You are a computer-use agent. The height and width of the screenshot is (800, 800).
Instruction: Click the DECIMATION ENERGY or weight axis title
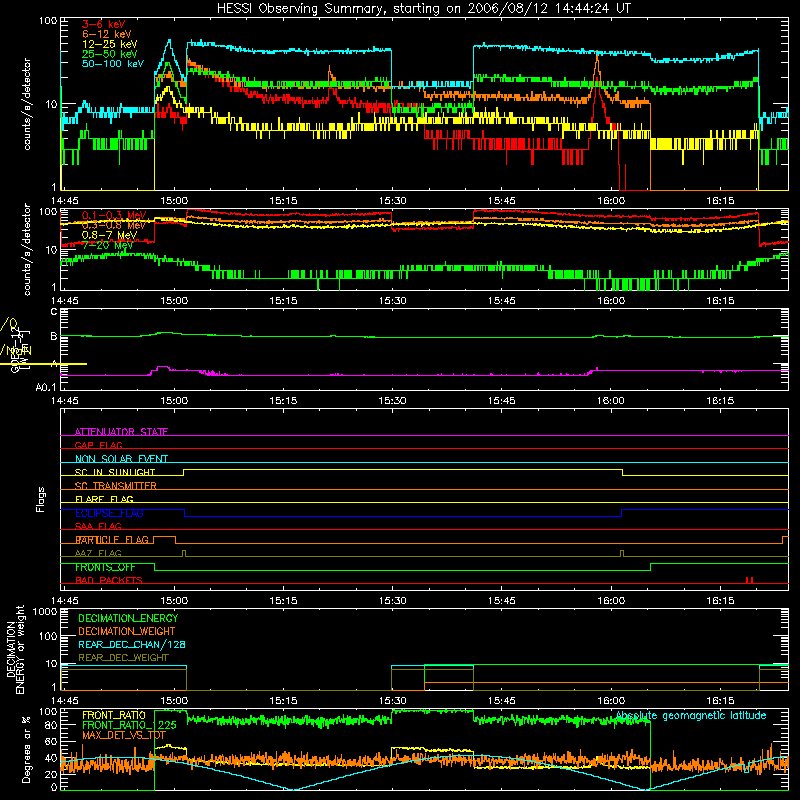15,649
